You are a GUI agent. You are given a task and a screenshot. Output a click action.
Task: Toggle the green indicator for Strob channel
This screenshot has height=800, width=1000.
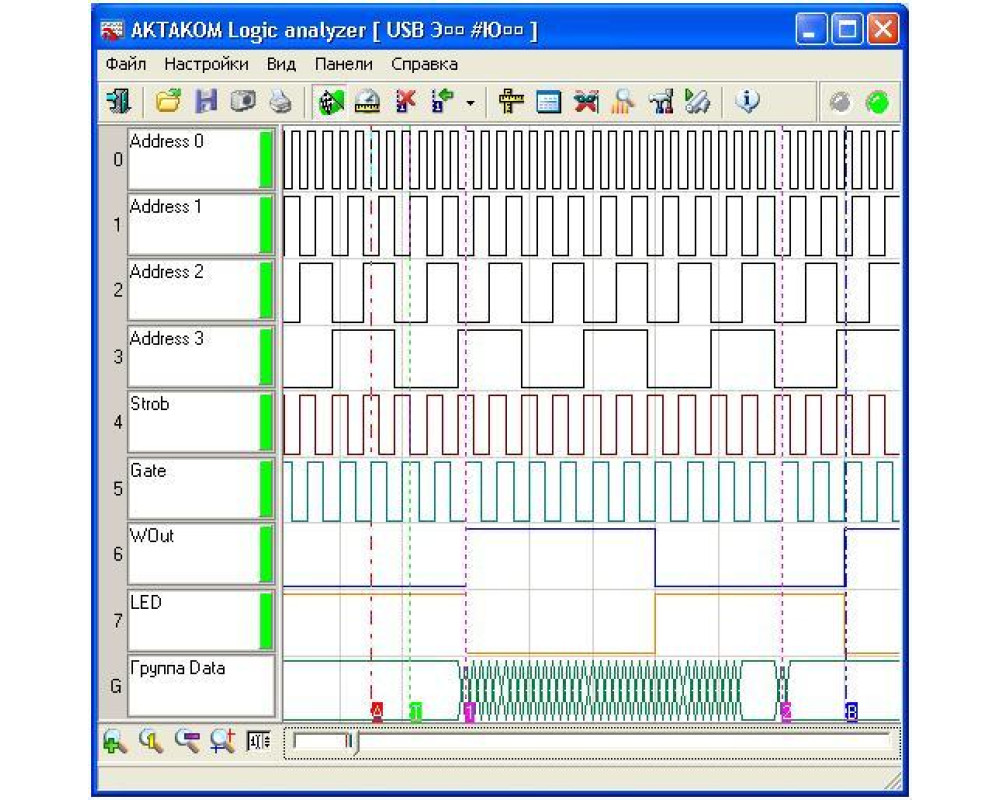[266, 421]
